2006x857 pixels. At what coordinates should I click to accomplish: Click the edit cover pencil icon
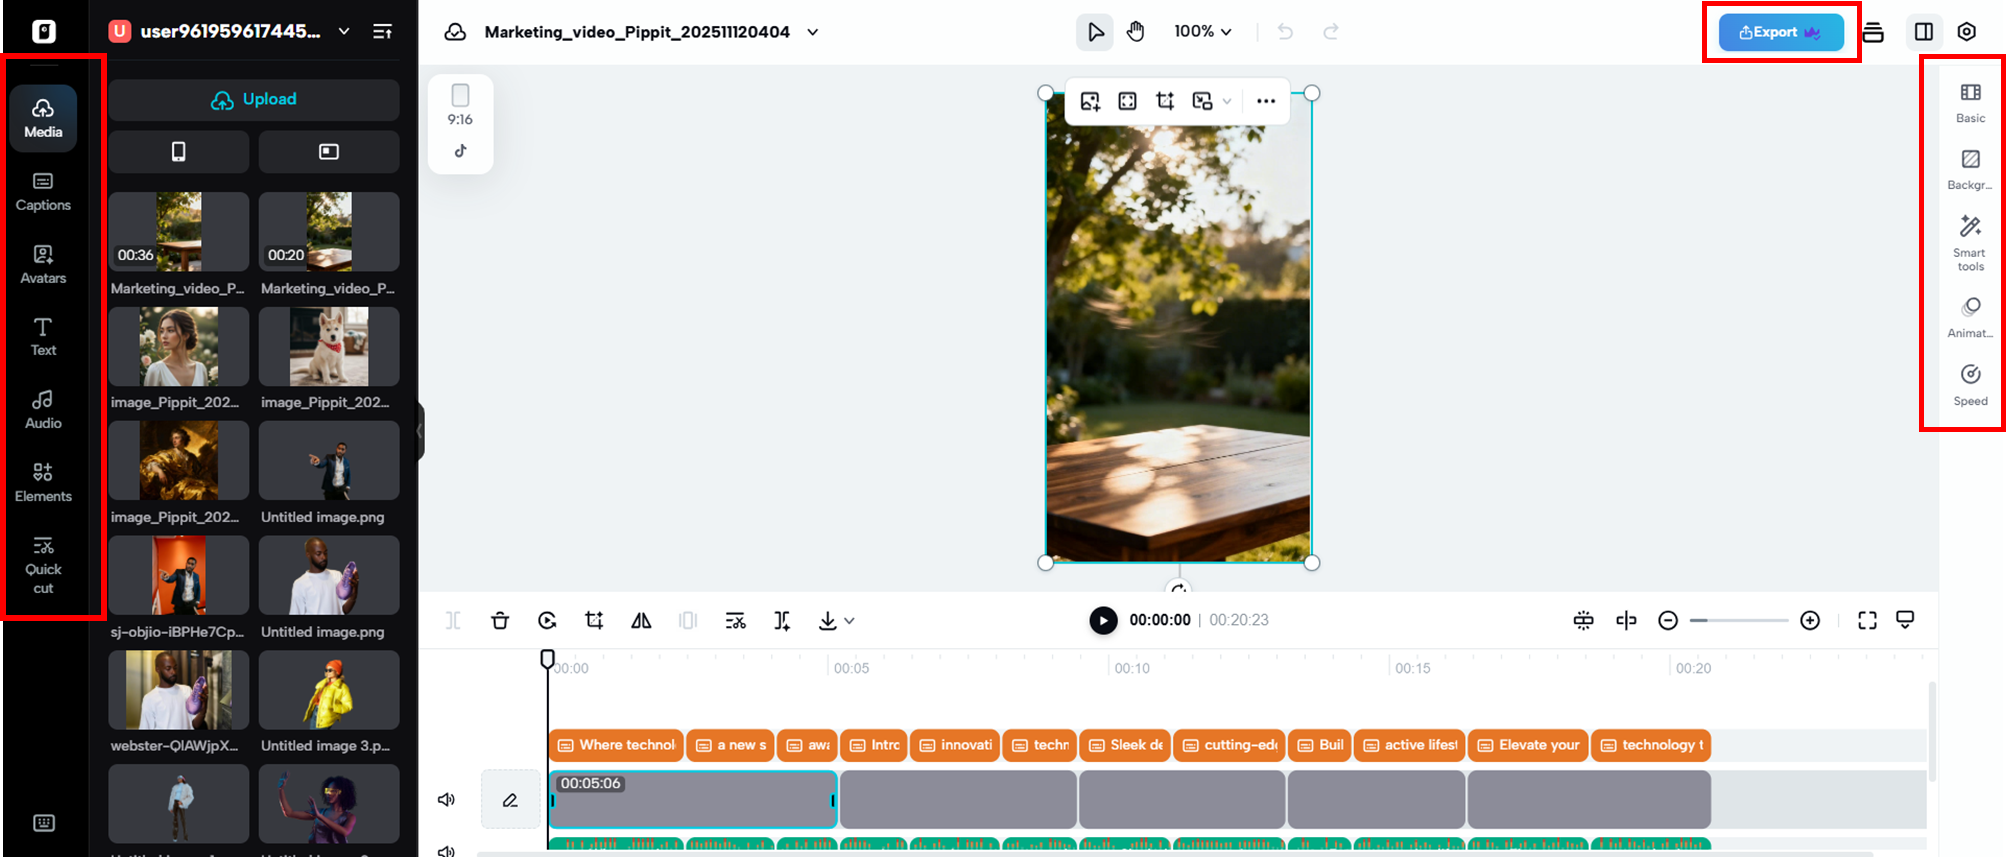(x=510, y=800)
